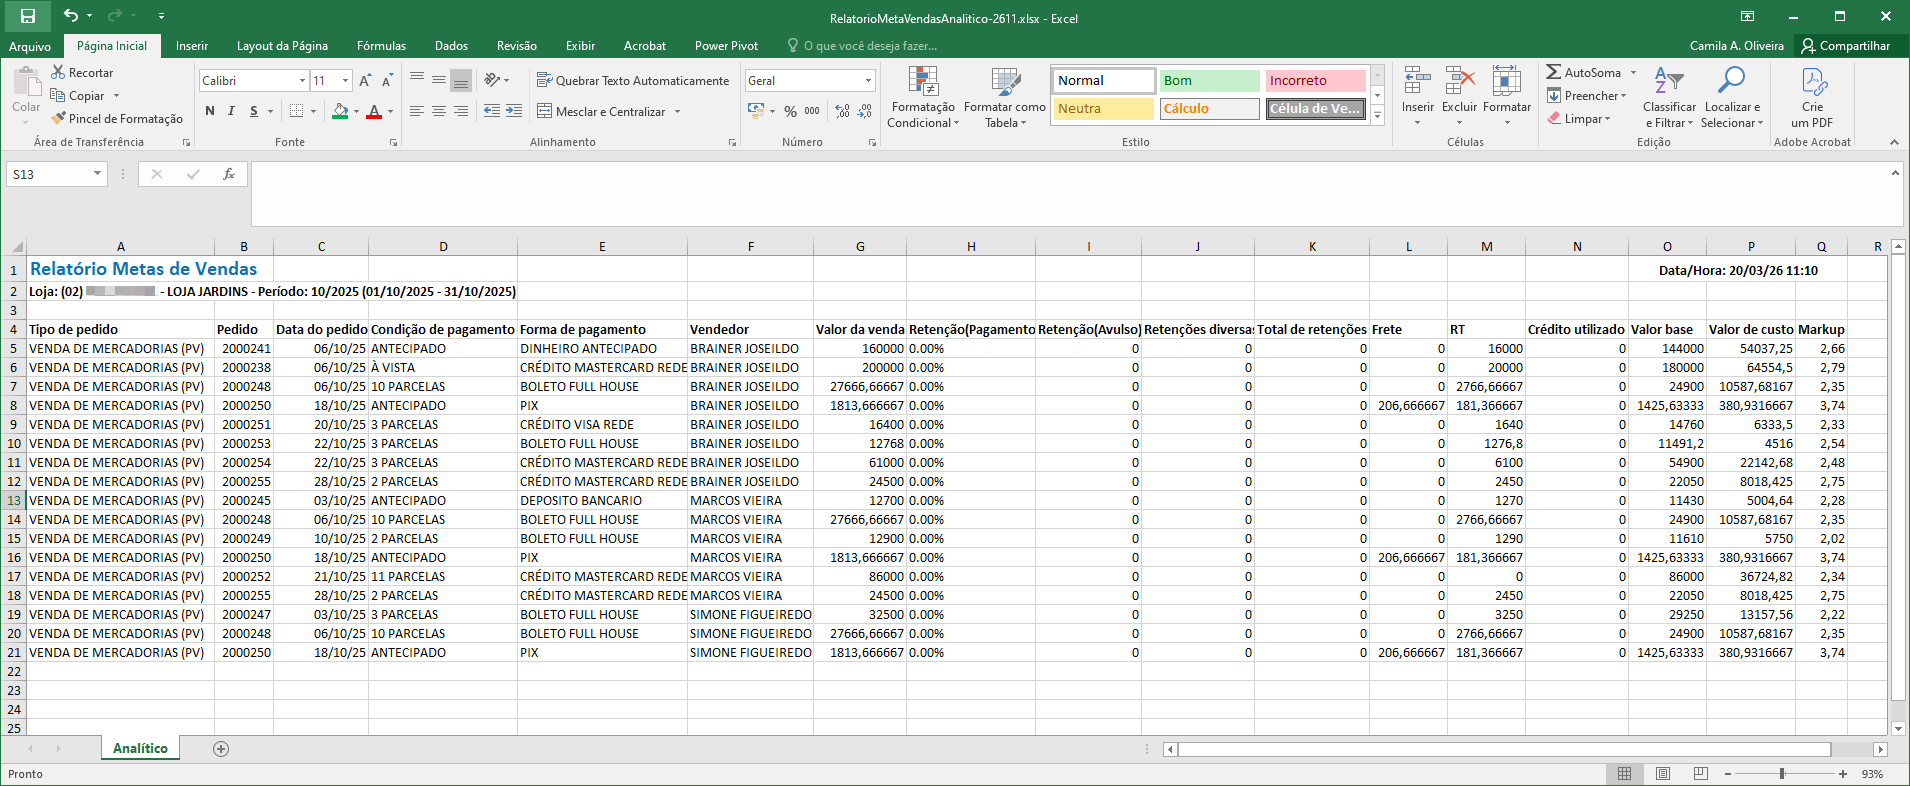Switch to the Dados ribbon tab

click(451, 46)
